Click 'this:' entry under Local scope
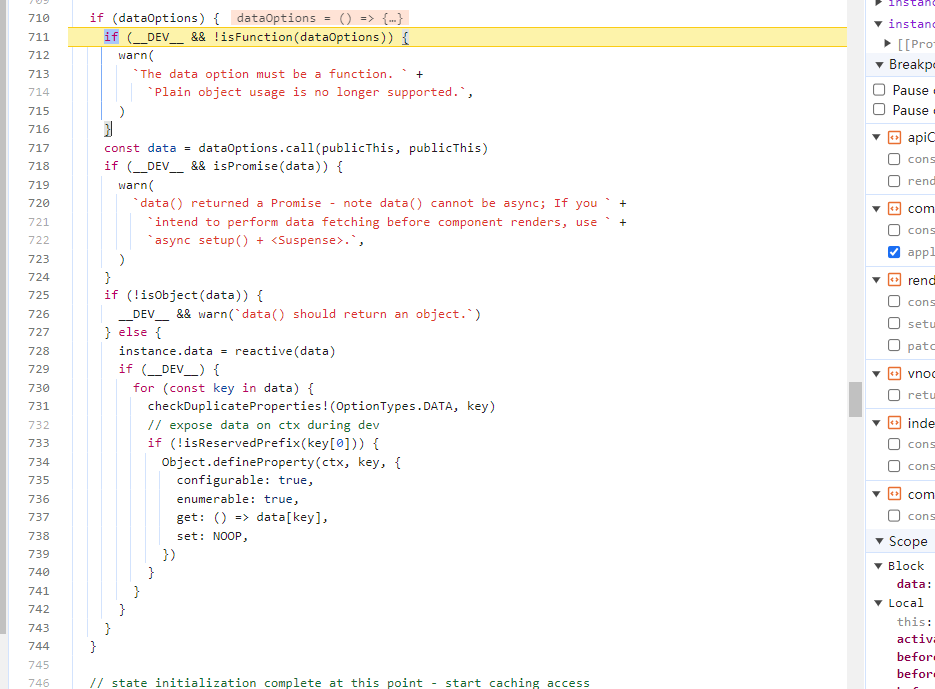Screen dimensions: 935x689 point(914,622)
